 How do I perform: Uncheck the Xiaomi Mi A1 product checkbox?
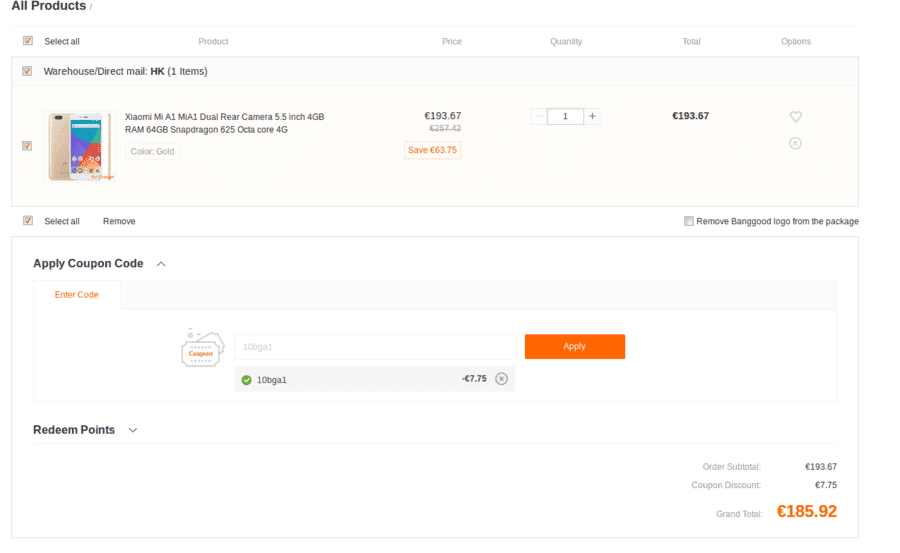(27, 146)
